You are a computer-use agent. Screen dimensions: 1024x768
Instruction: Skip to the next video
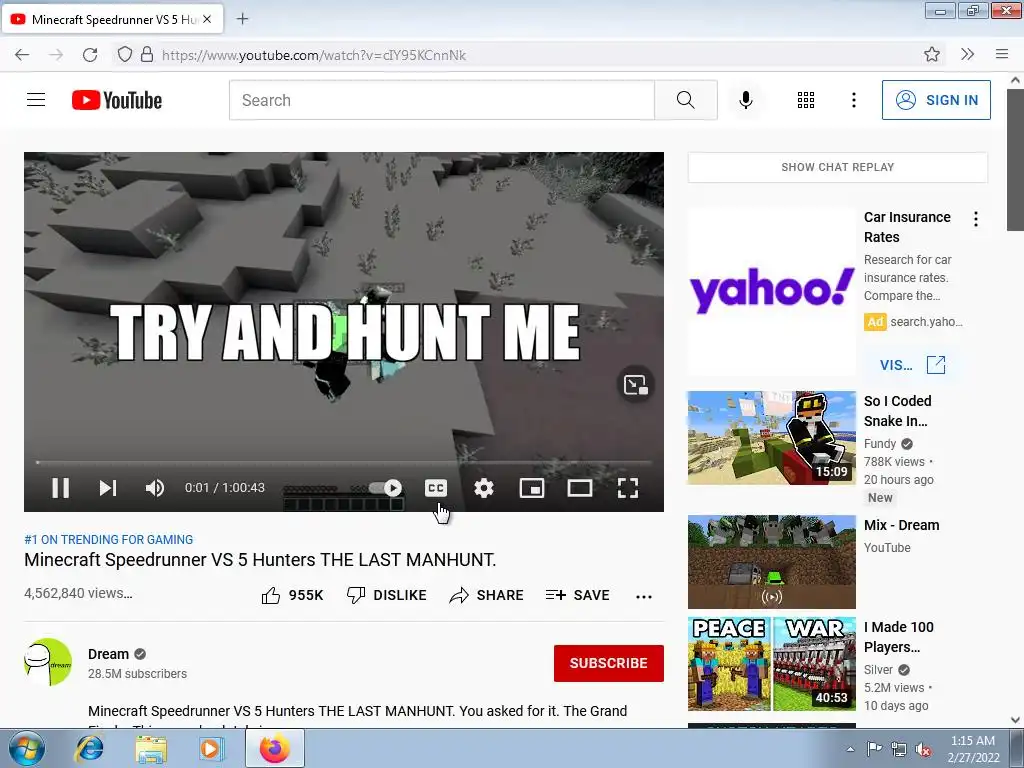[x=108, y=488]
